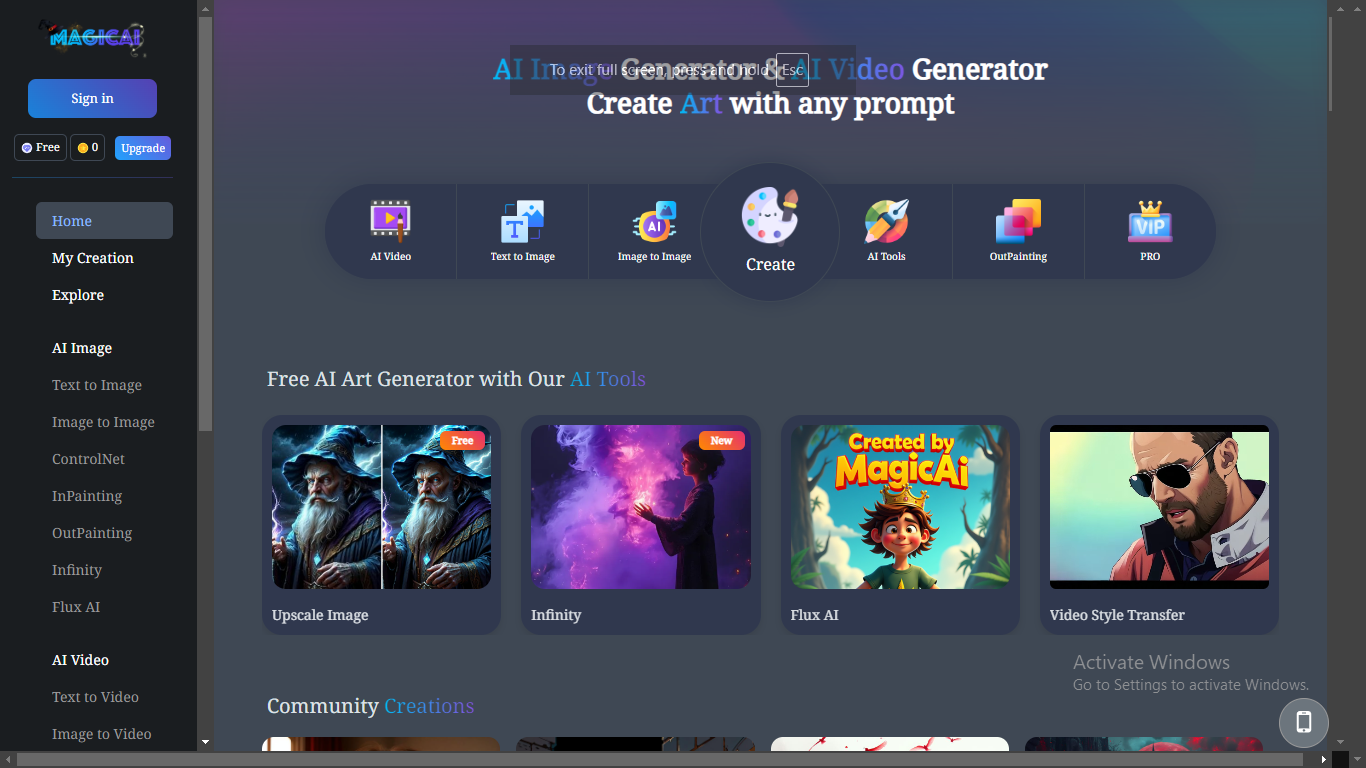1366x768 pixels.
Task: Open InPainting from the sidebar
Action: coord(87,496)
